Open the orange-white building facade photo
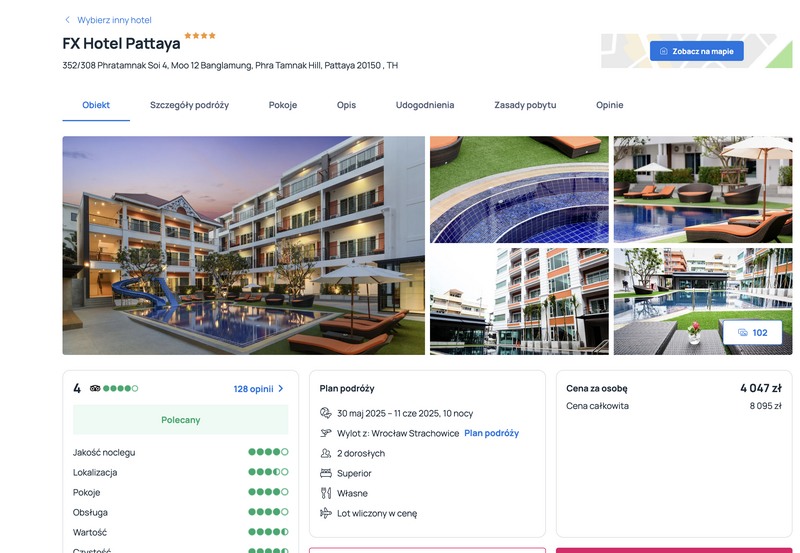 (x=519, y=301)
